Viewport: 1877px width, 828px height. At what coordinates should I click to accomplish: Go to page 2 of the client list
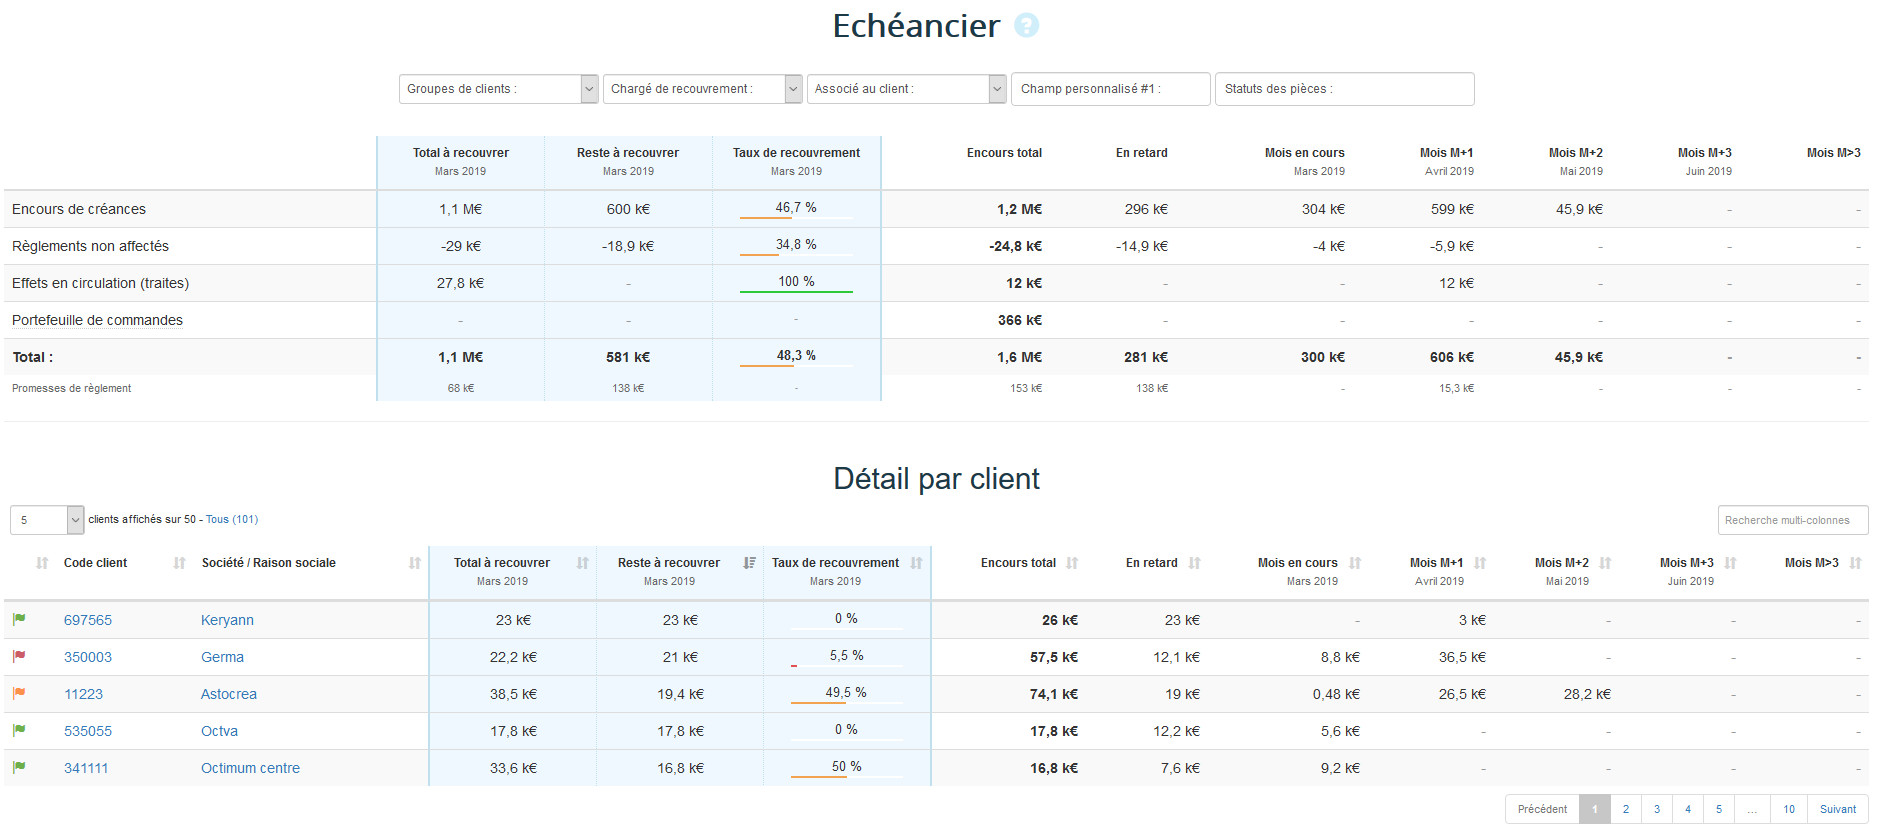(x=1626, y=809)
